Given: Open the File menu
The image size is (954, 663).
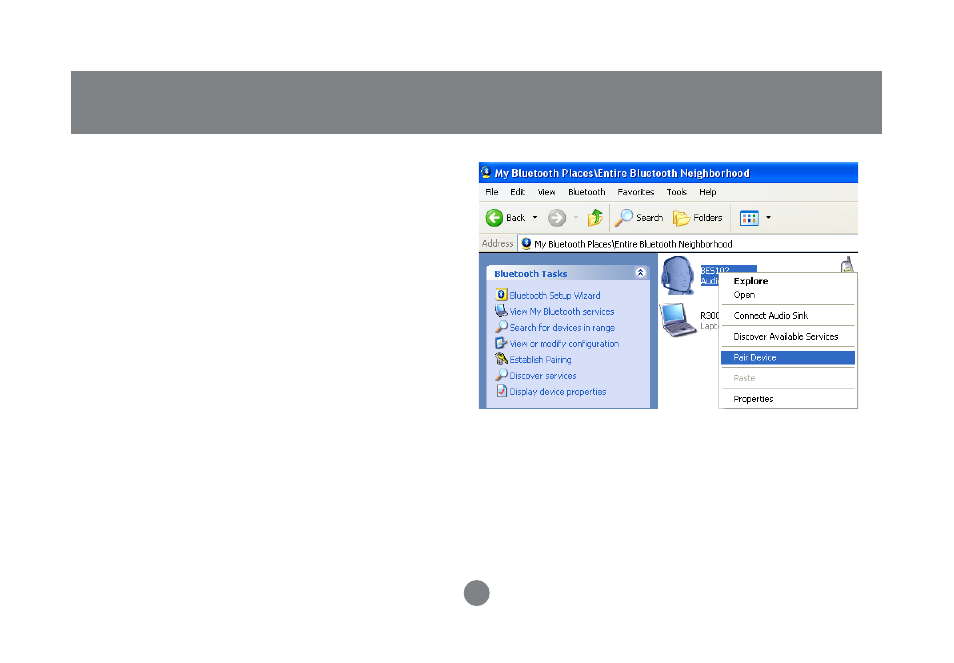Looking at the screenshot, I should point(492,192).
